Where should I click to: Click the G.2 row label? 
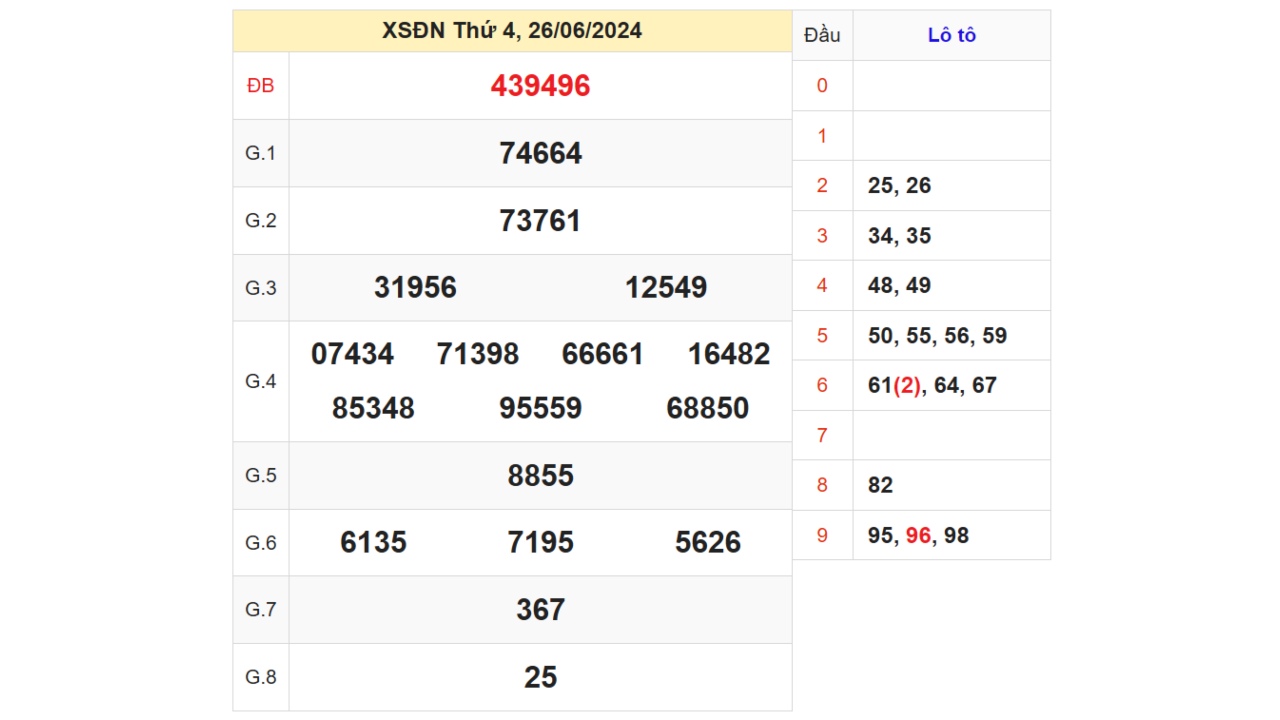tap(261, 221)
